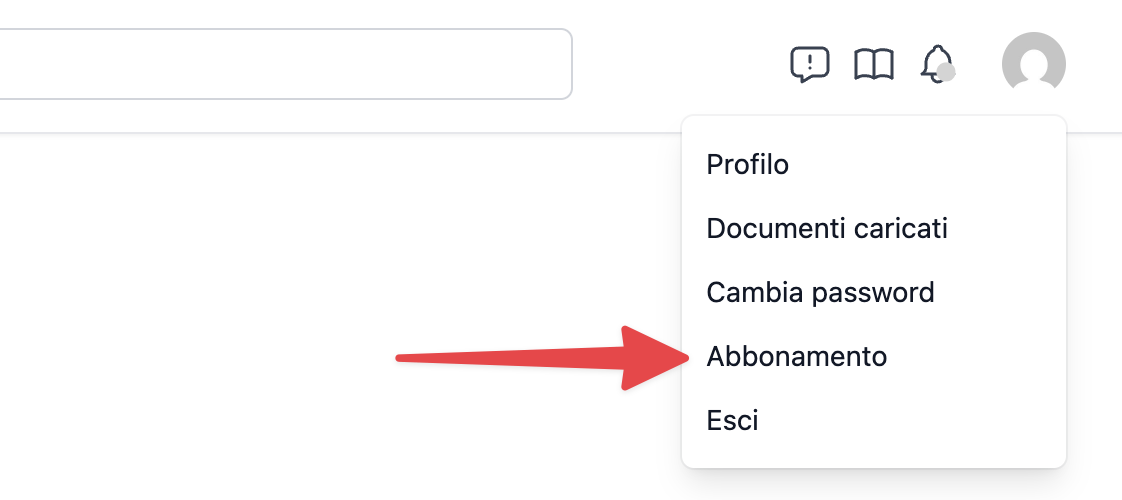
Task: Sign out with the Esci option
Action: [733, 420]
